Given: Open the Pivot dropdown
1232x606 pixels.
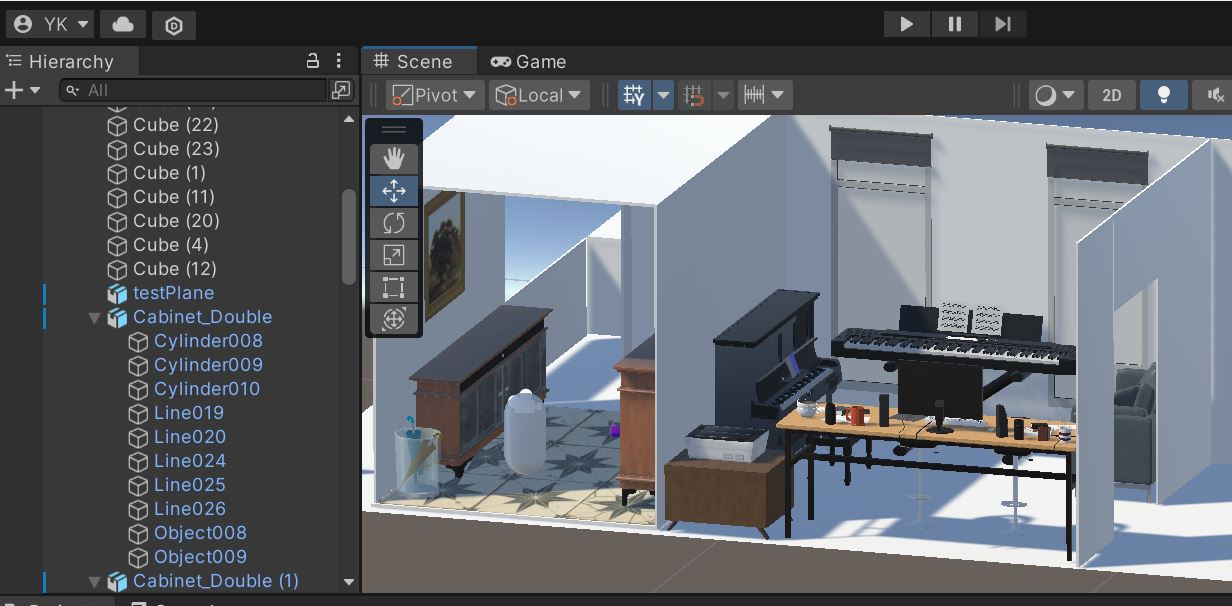Looking at the screenshot, I should 433,94.
